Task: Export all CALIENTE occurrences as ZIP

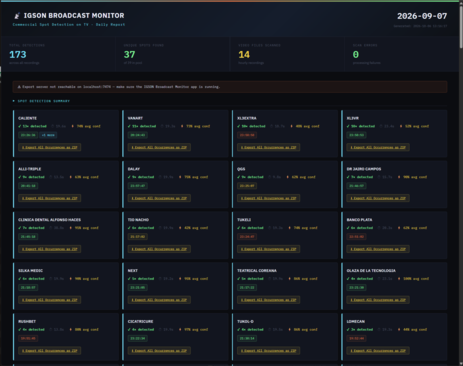Action: [x=49, y=147]
